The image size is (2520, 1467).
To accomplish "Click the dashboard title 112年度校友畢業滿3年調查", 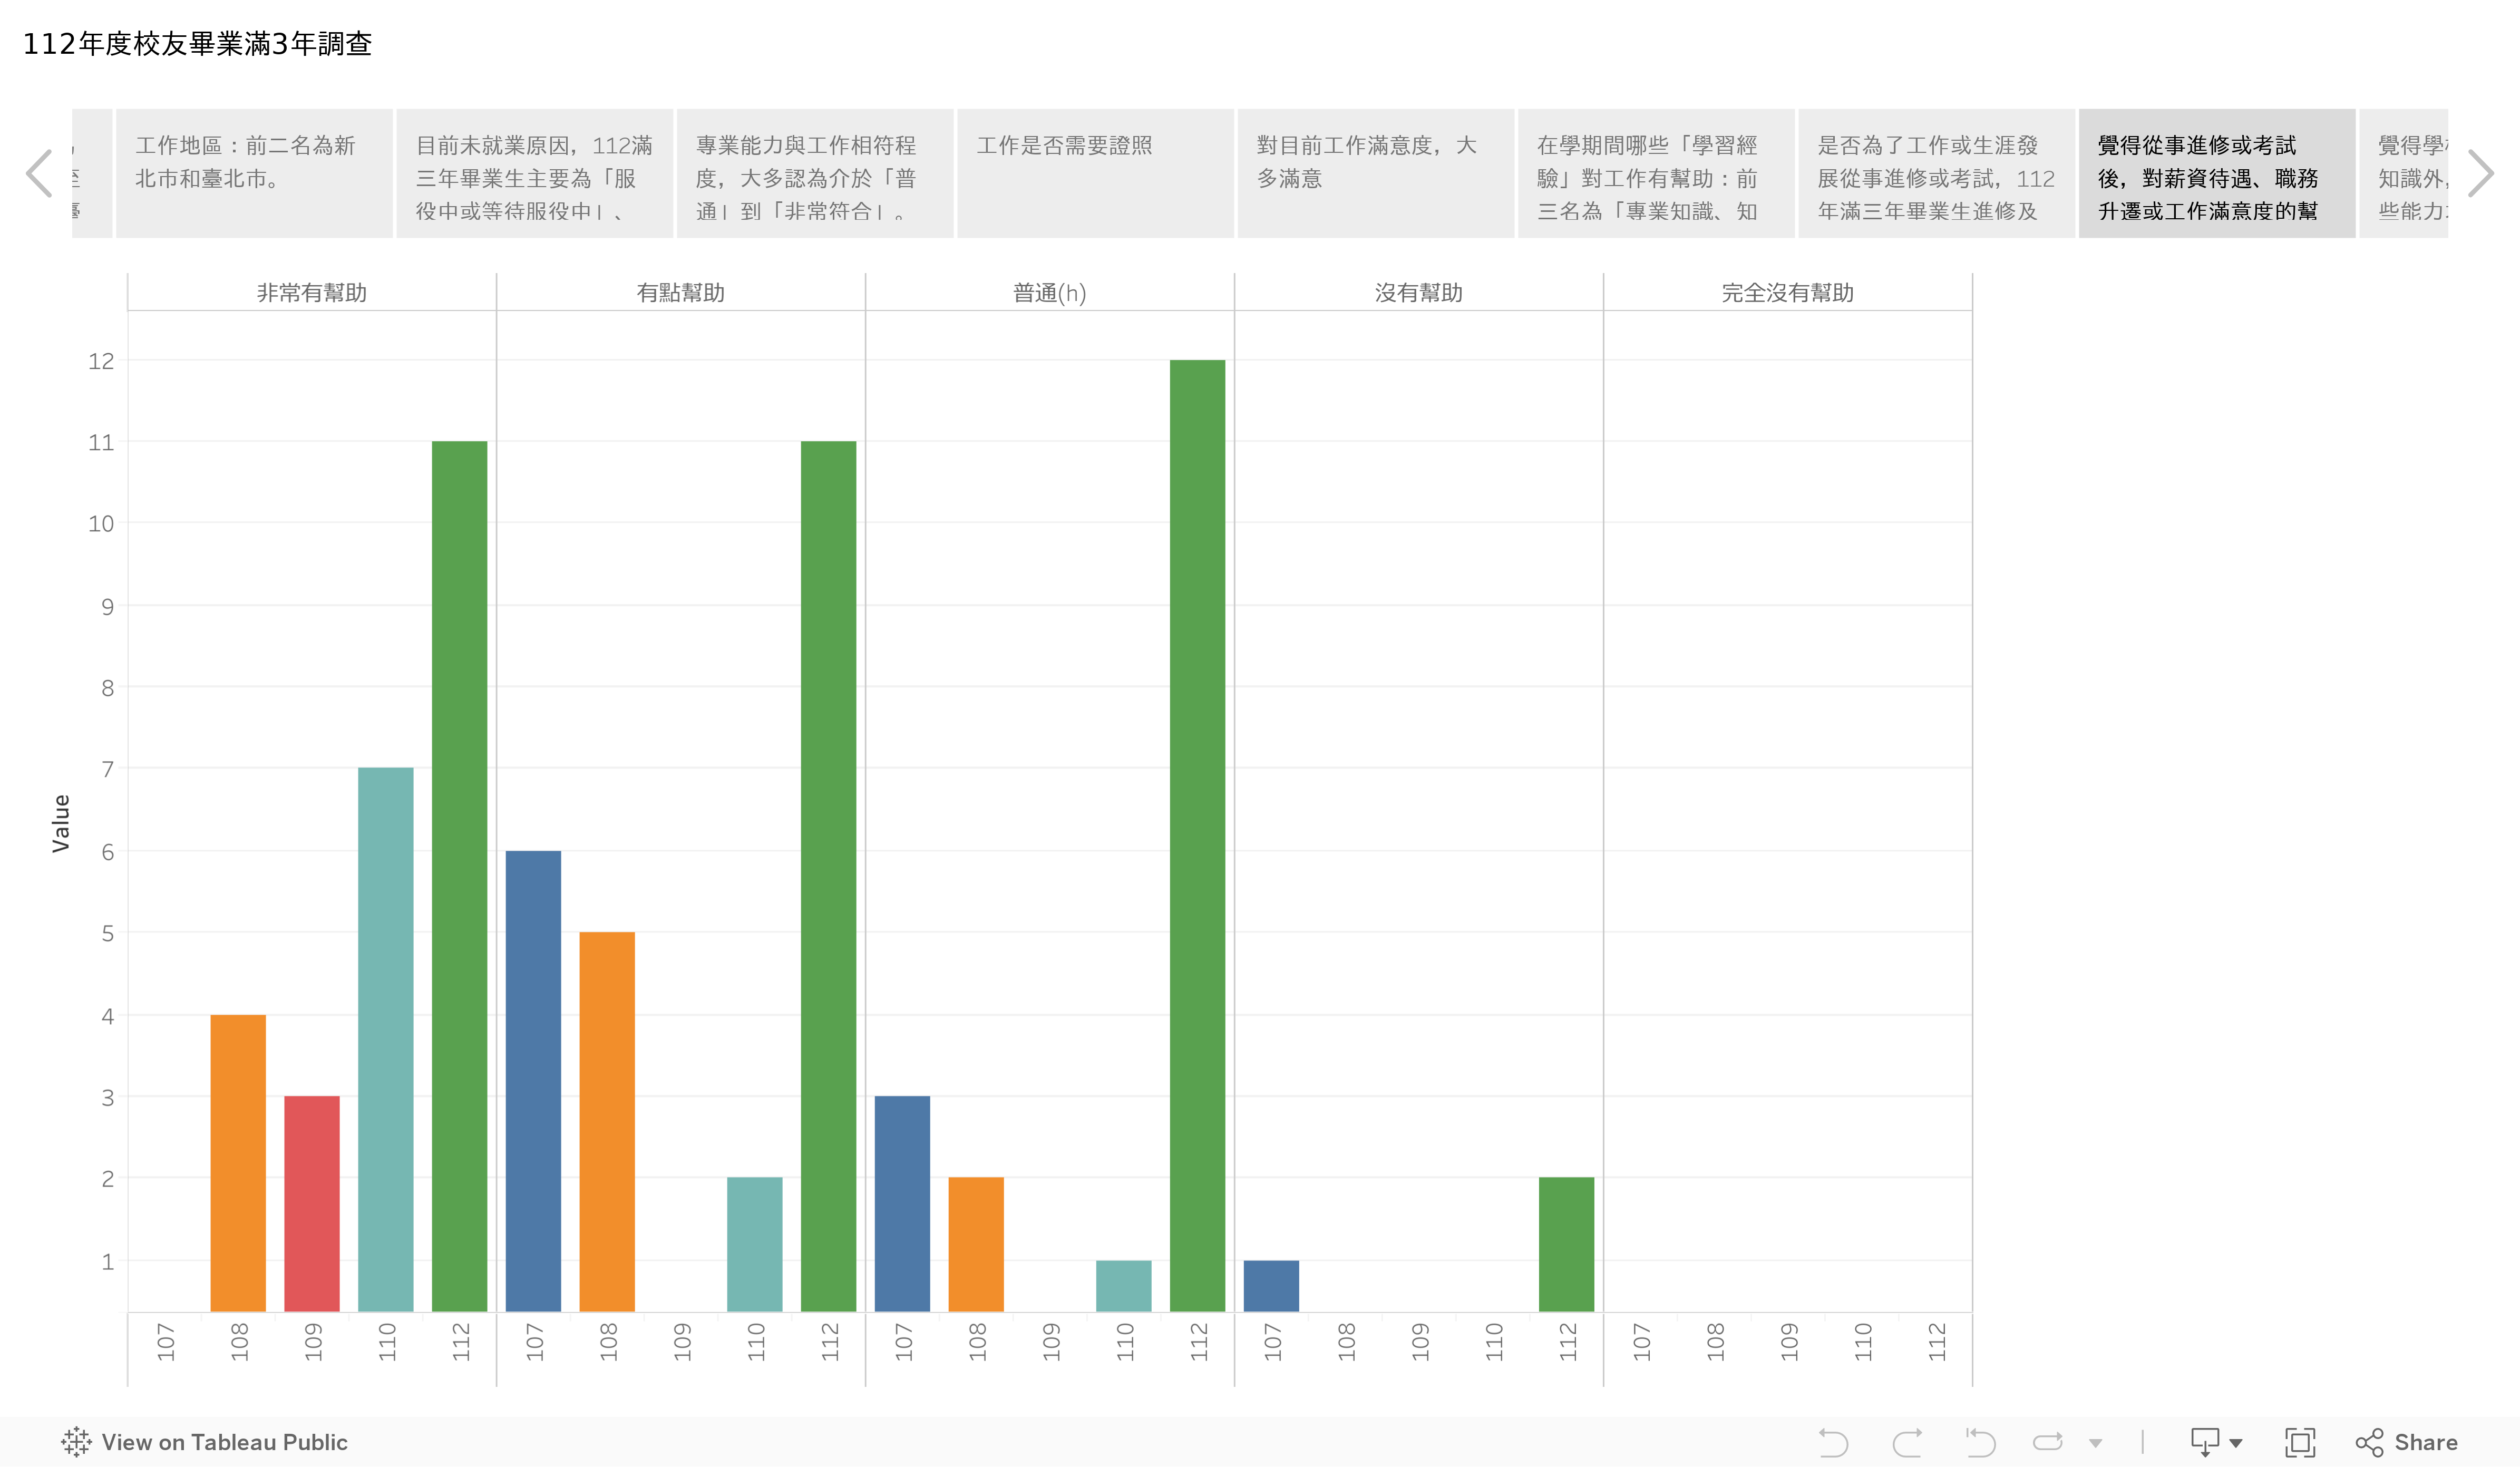I will click(198, 44).
